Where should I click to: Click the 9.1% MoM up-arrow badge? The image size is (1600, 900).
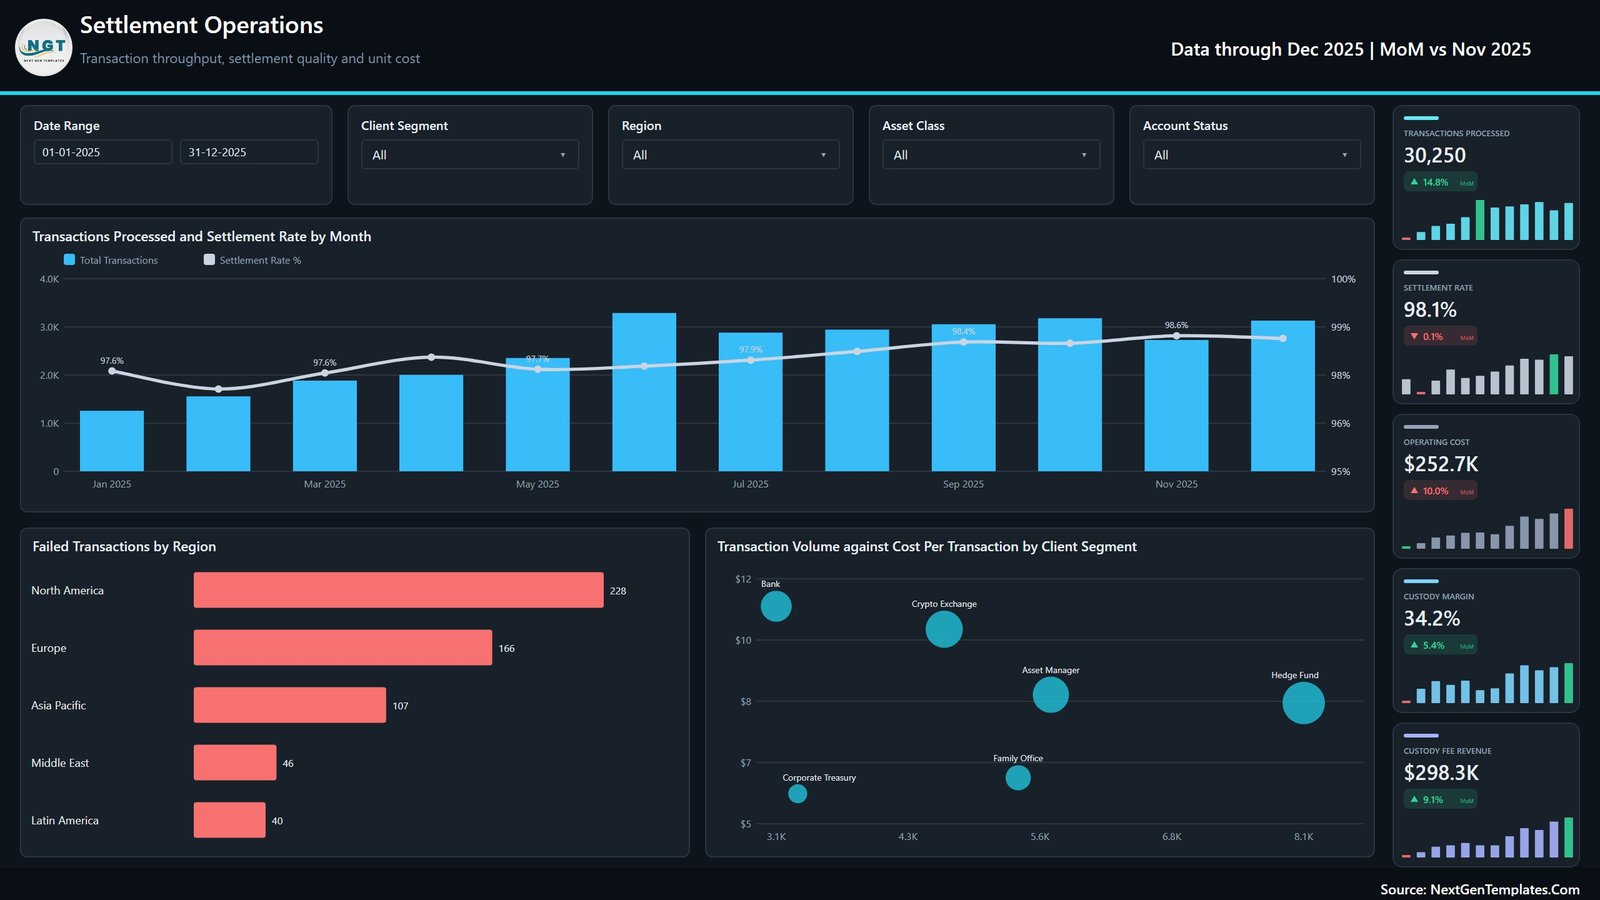coord(1440,800)
